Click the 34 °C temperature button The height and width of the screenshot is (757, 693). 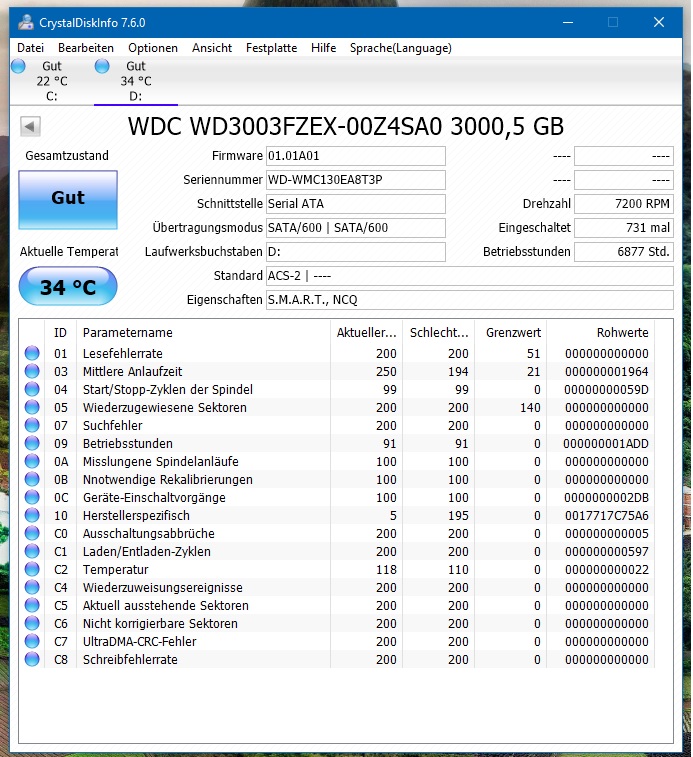(x=68, y=287)
